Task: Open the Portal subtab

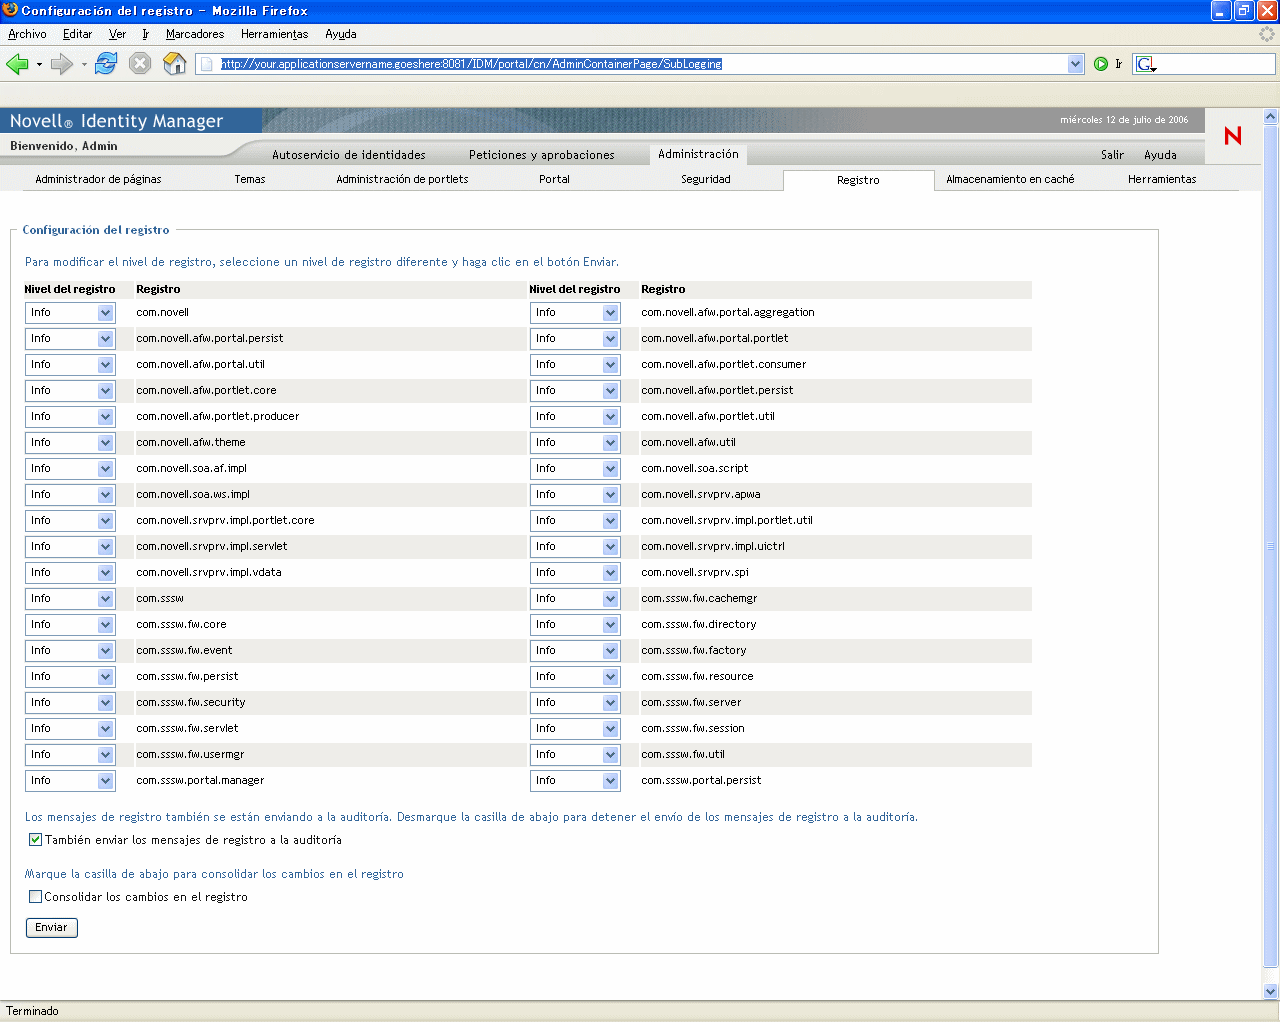Action: pyautogui.click(x=554, y=180)
